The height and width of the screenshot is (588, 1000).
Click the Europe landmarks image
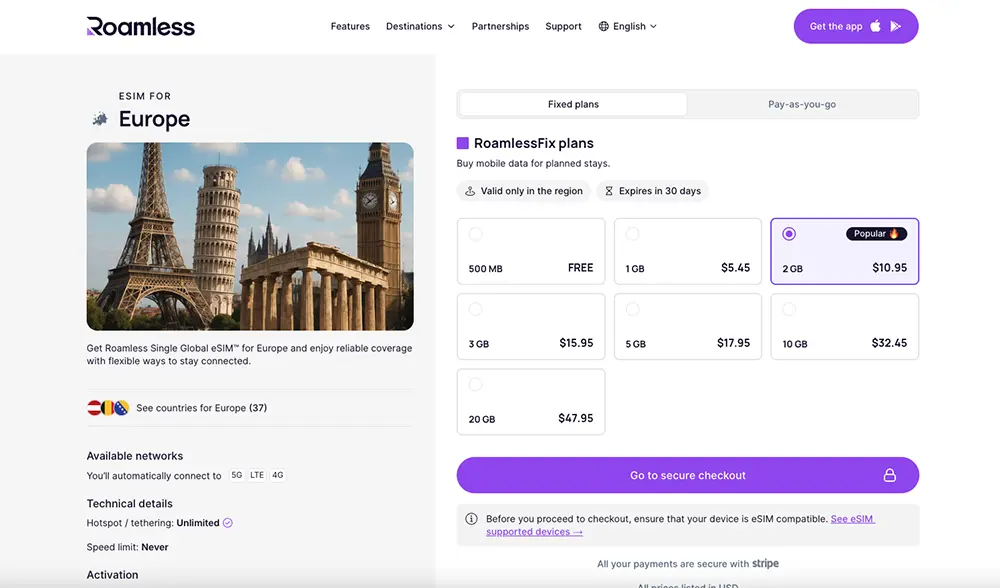250,236
